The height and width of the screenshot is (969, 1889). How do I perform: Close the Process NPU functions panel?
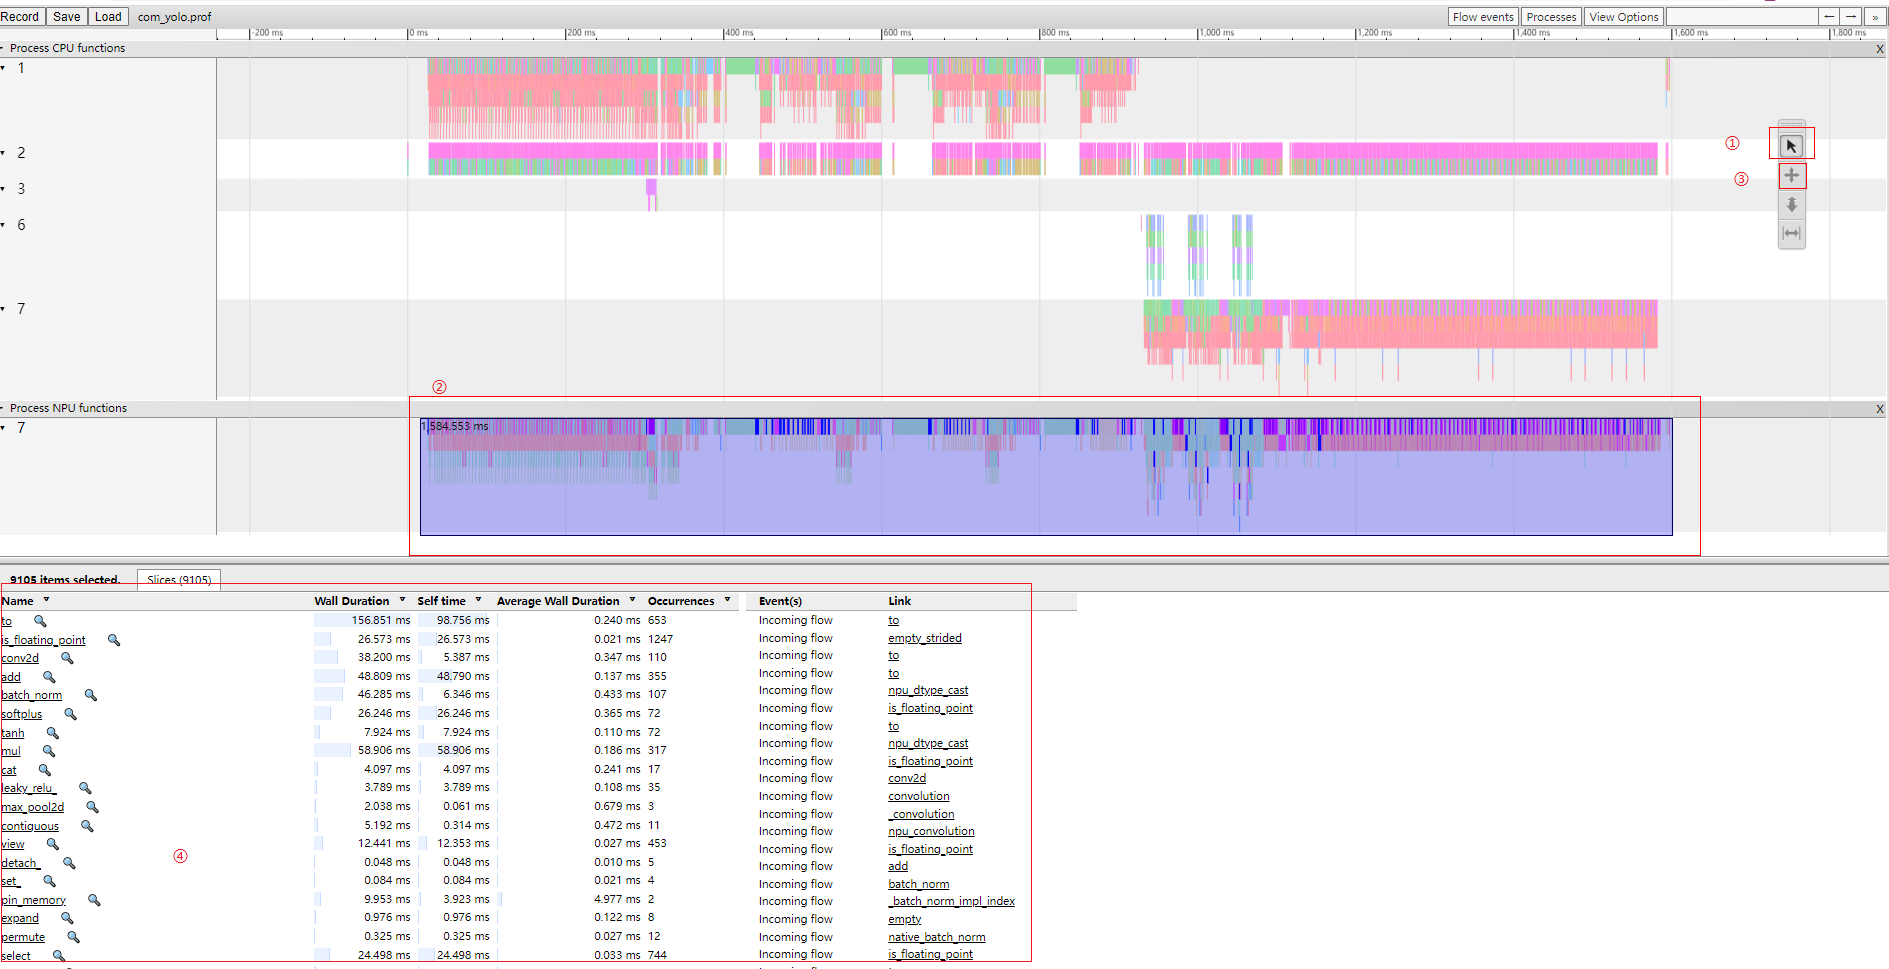coord(1880,408)
